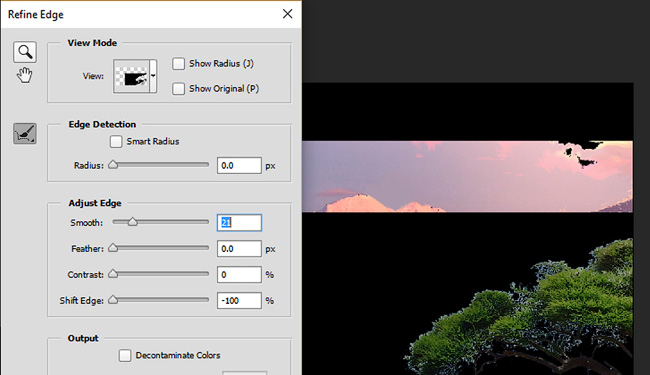Click the Feather px value field
The height and width of the screenshot is (375, 650).
[239, 249]
